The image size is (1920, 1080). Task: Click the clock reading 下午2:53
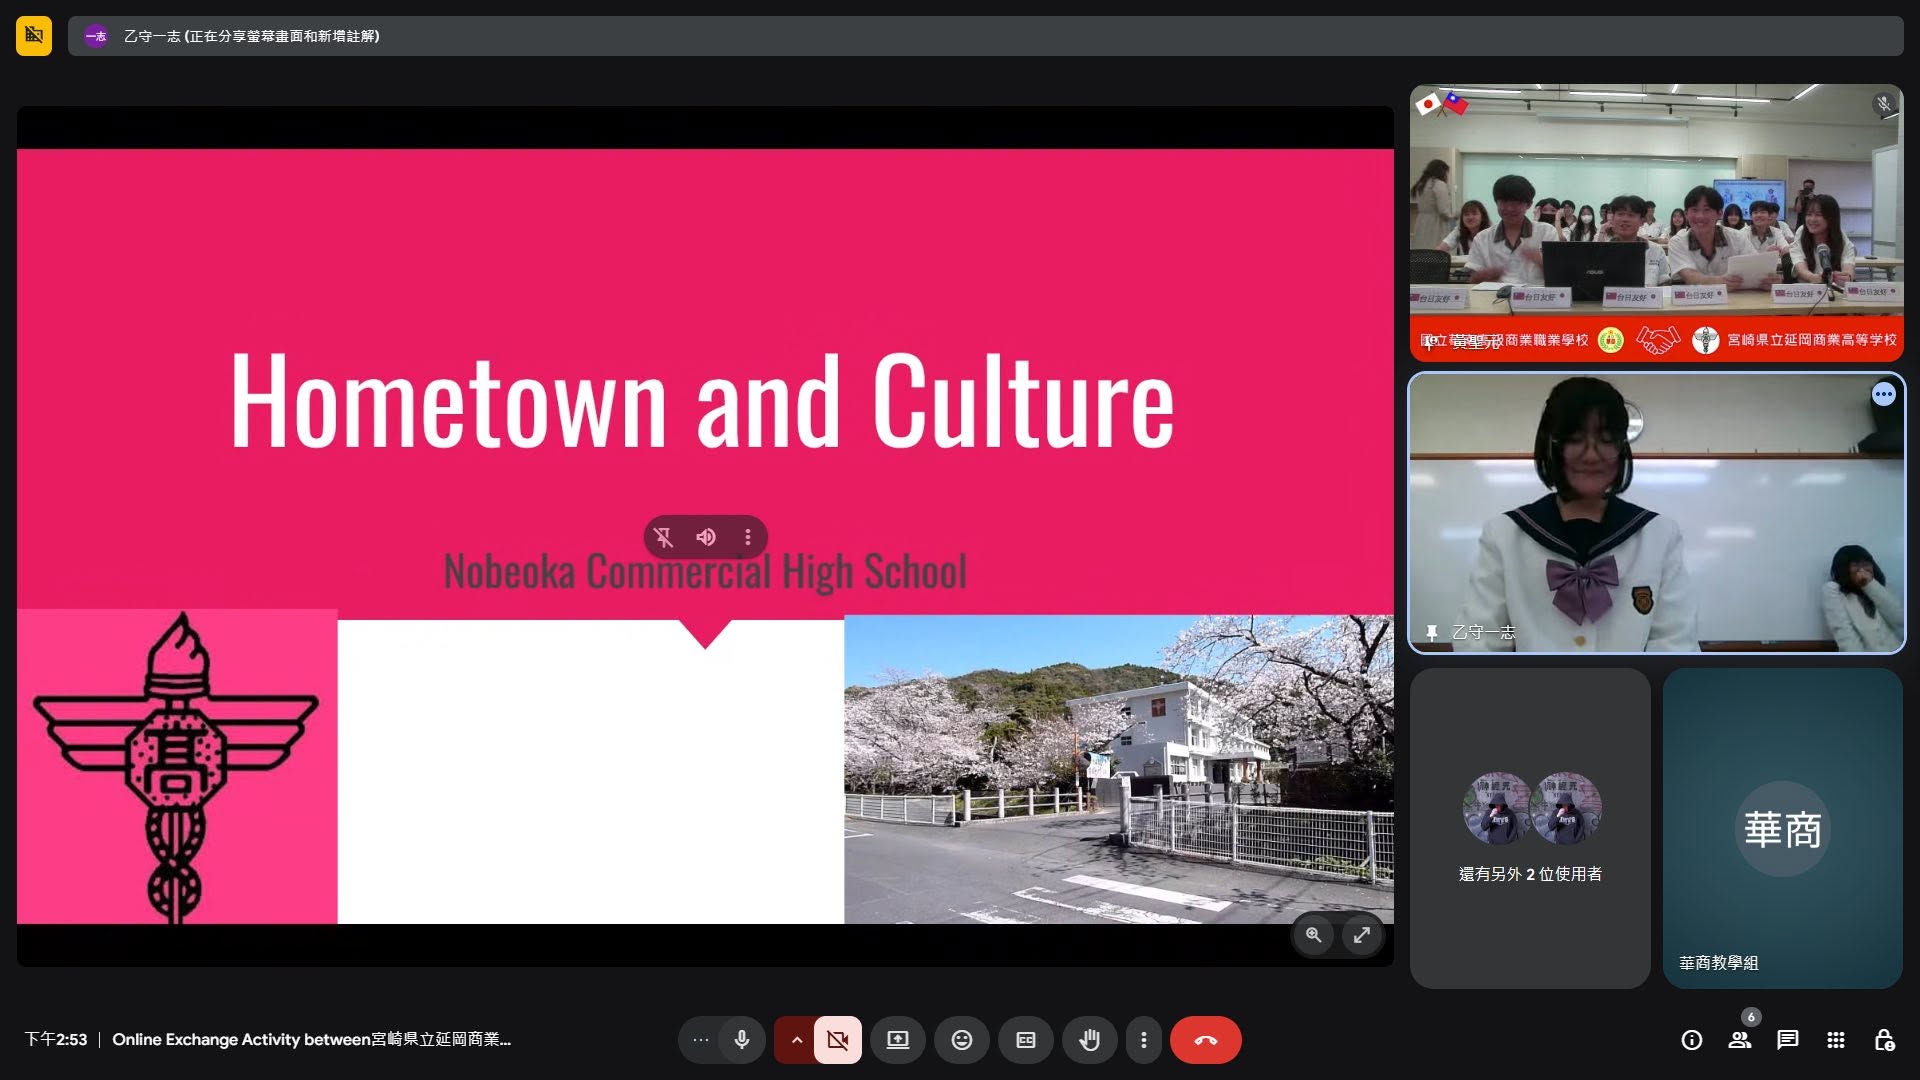click(x=56, y=1040)
